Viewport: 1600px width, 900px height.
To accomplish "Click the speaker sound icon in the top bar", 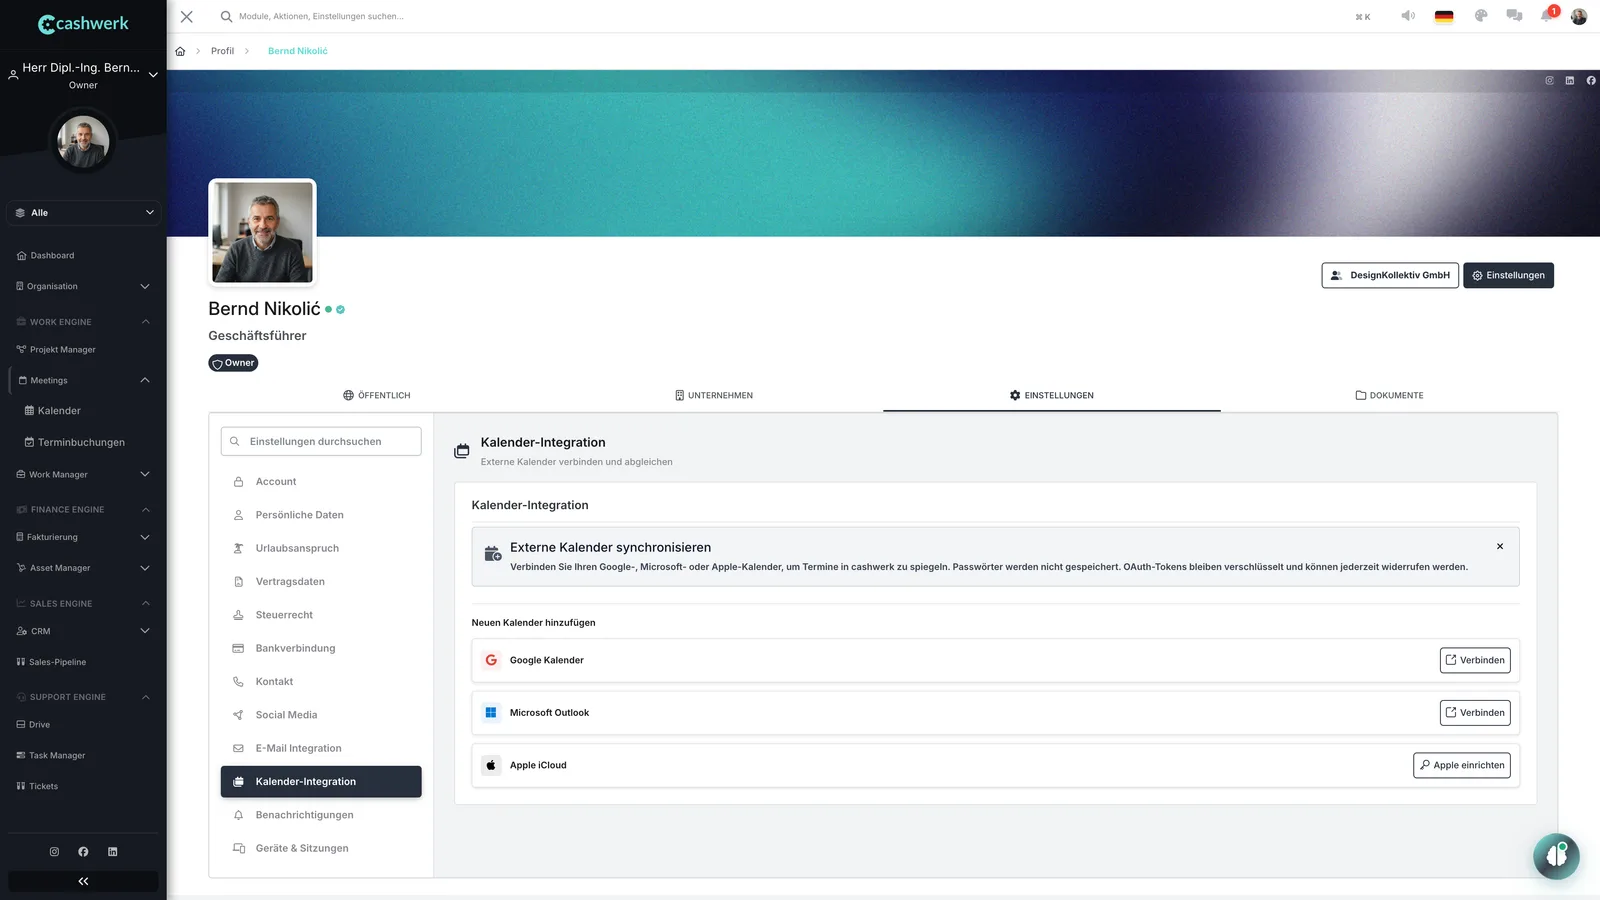I will pyautogui.click(x=1408, y=16).
